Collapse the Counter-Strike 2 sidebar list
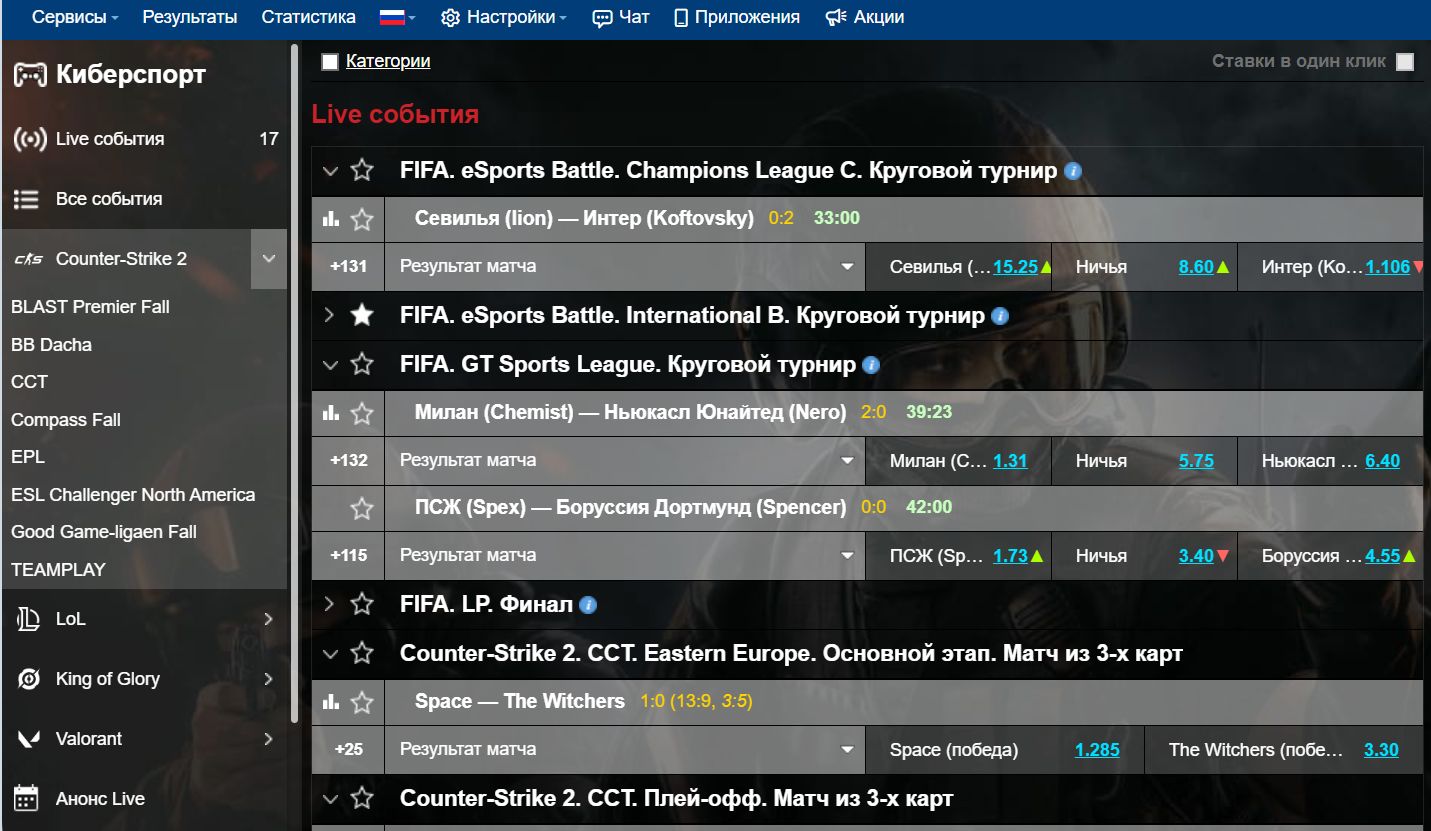The image size is (1431, 831). click(269, 259)
